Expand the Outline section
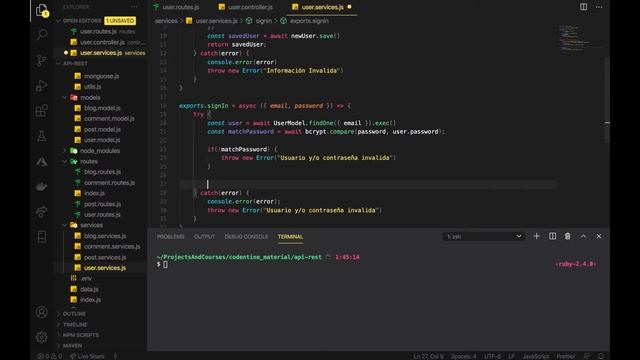This screenshot has height=360, width=640. pos(74,314)
